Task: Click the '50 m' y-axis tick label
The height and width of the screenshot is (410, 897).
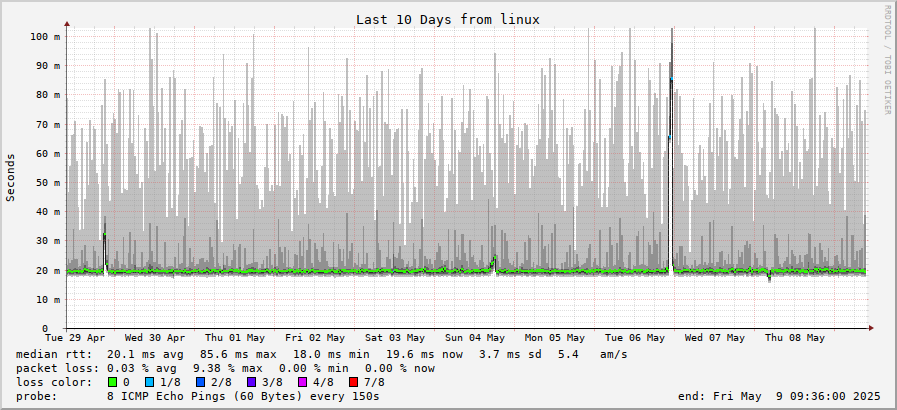Action: click(x=48, y=182)
